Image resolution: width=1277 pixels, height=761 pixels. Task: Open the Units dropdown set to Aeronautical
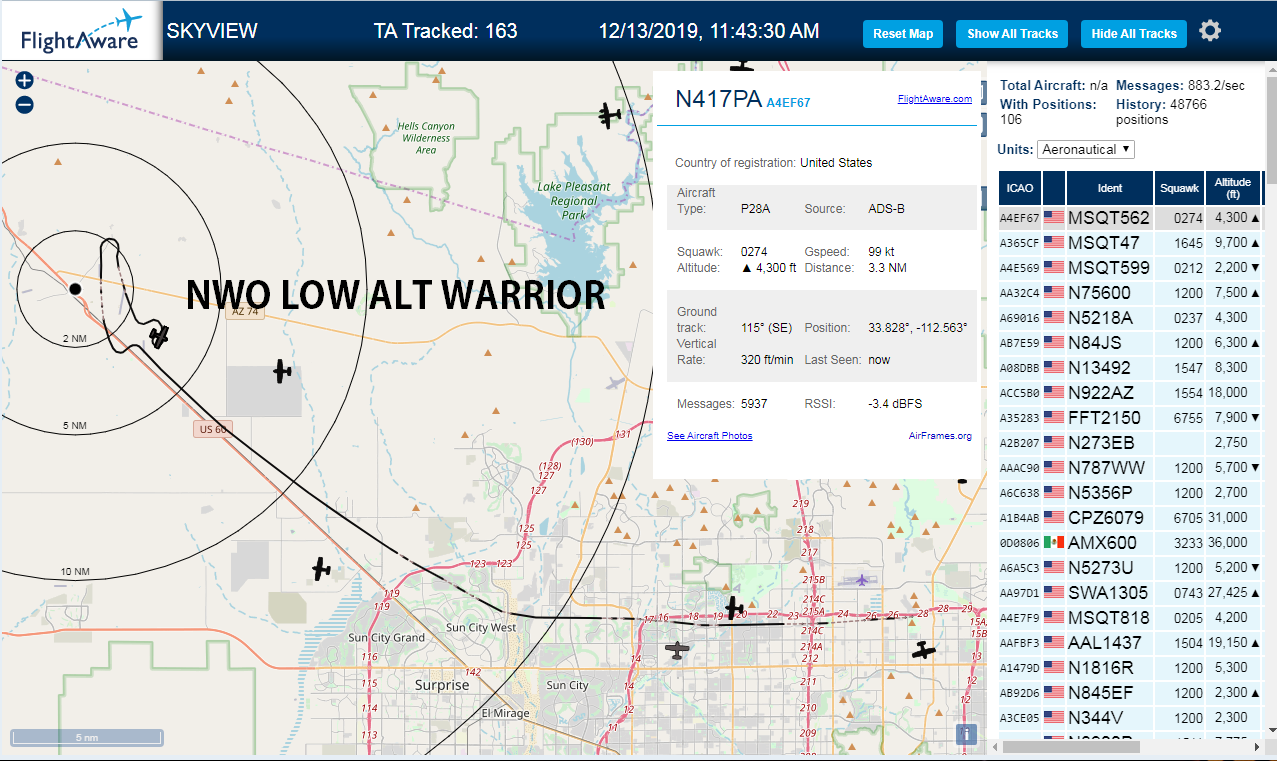coord(1086,149)
